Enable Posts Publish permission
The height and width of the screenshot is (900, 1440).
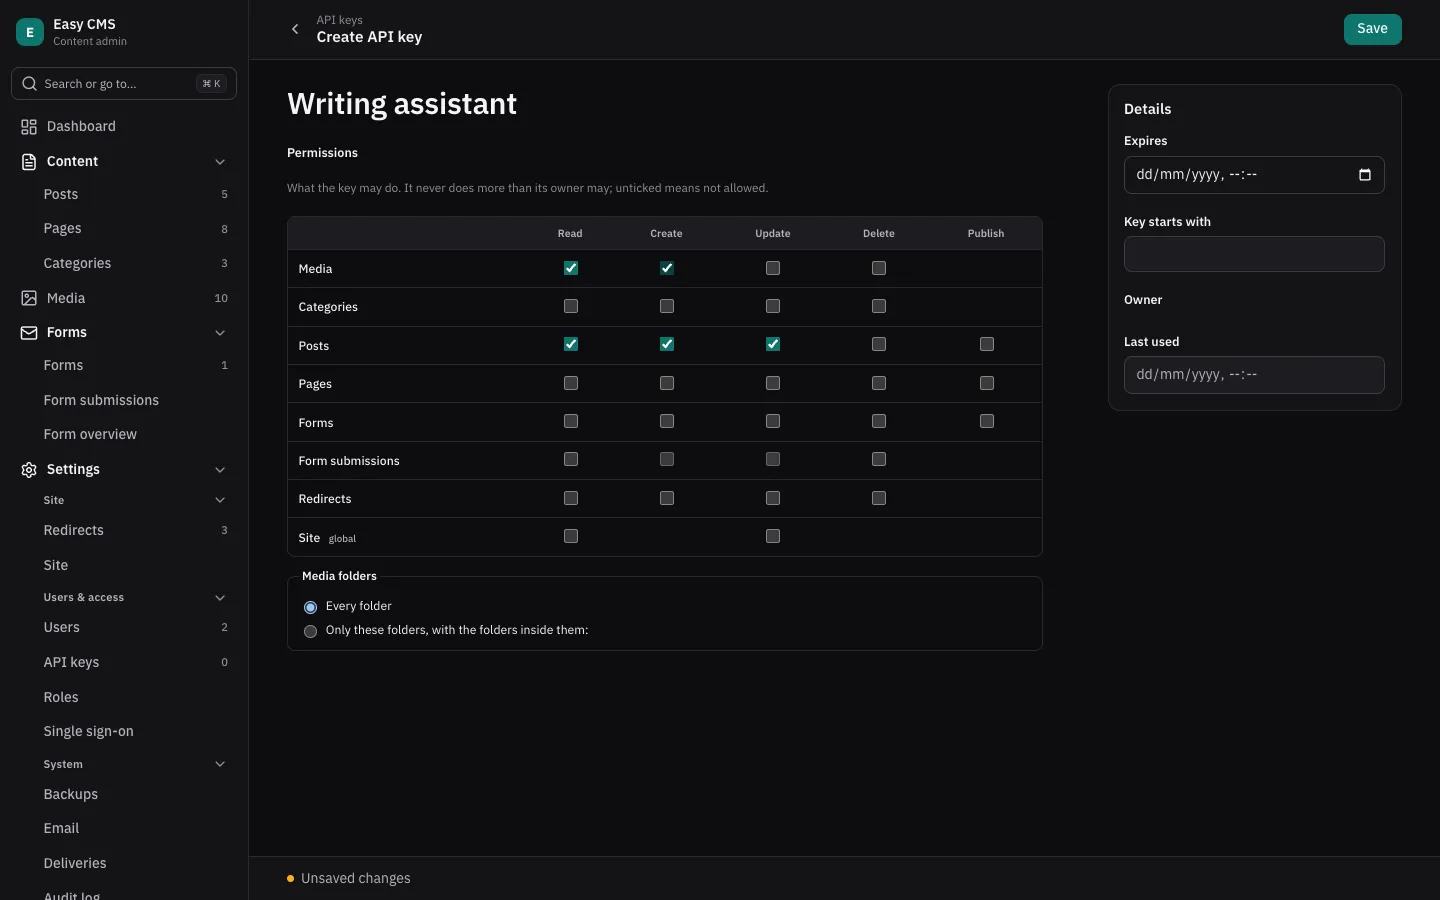pyautogui.click(x=987, y=344)
